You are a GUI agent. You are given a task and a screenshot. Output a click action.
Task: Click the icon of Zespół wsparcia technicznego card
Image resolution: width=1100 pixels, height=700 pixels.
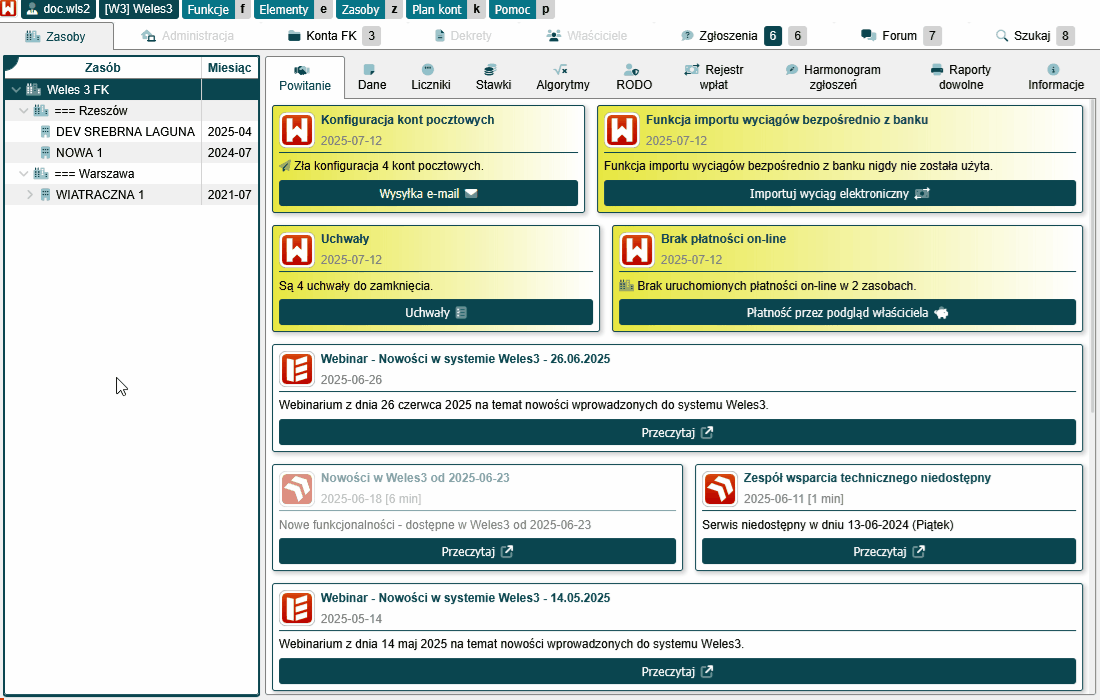[x=720, y=489]
